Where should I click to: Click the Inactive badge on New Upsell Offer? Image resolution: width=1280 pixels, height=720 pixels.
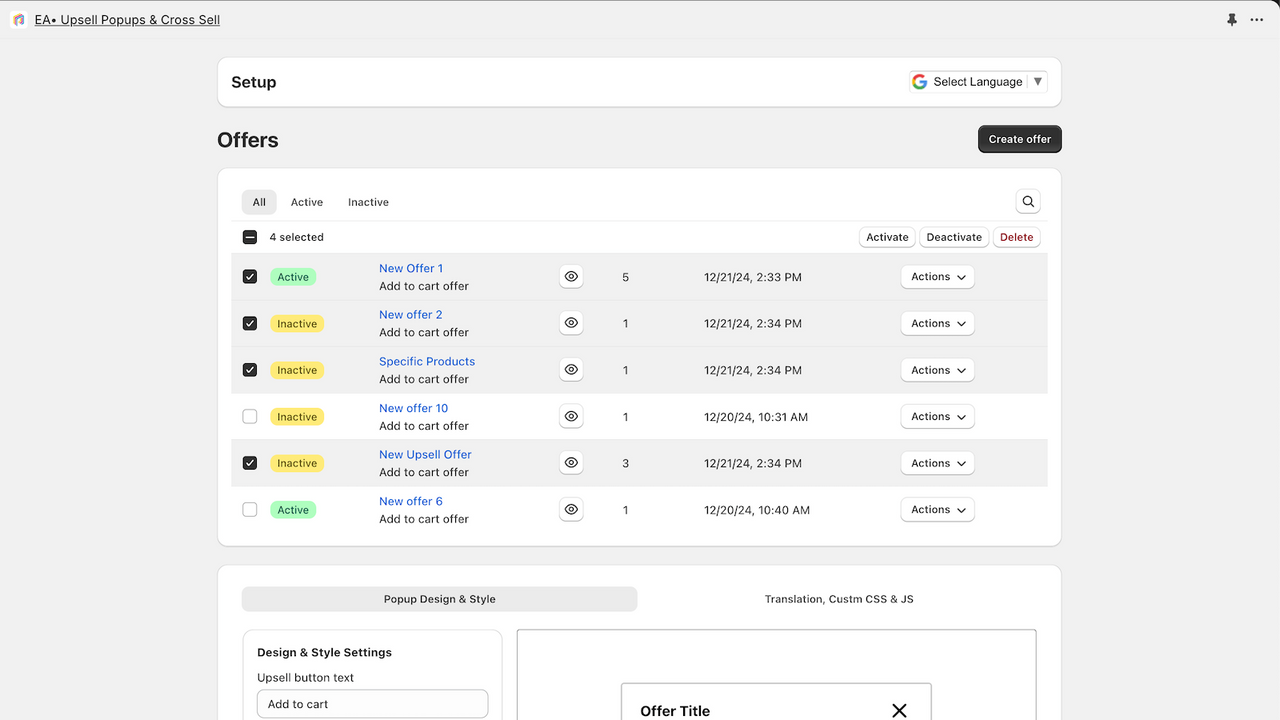297,463
